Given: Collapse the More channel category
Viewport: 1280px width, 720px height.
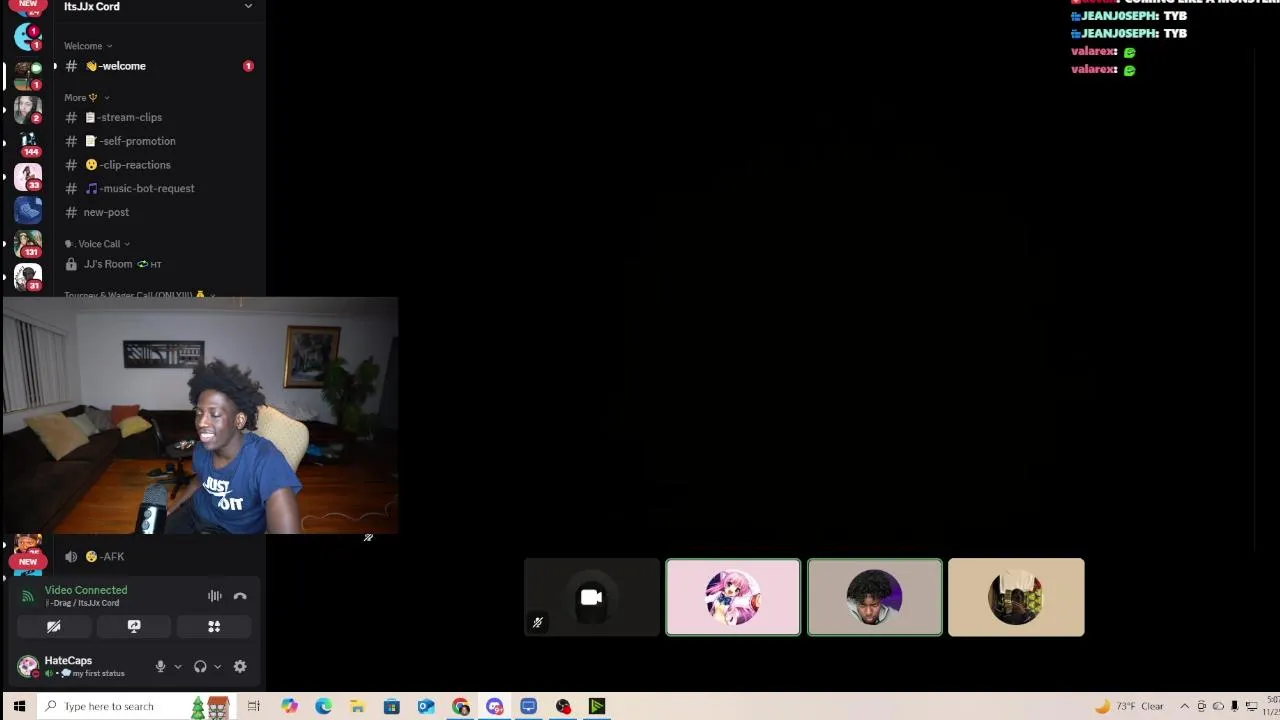Looking at the screenshot, I should point(87,98).
